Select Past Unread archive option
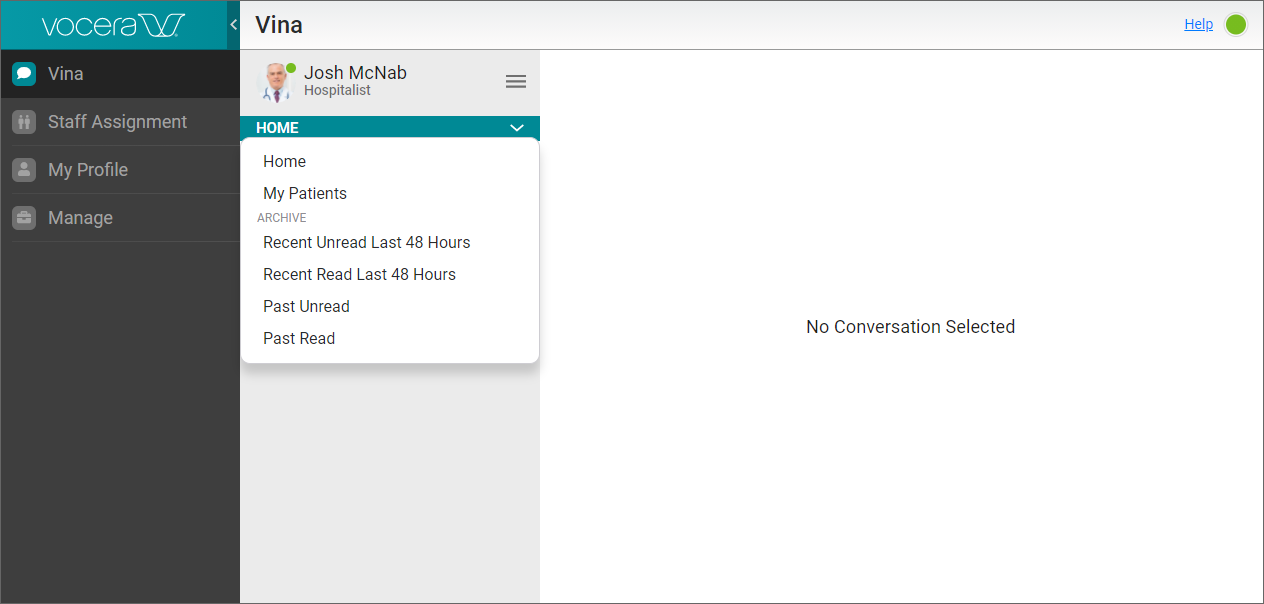This screenshot has height=604, width=1264. tap(306, 306)
